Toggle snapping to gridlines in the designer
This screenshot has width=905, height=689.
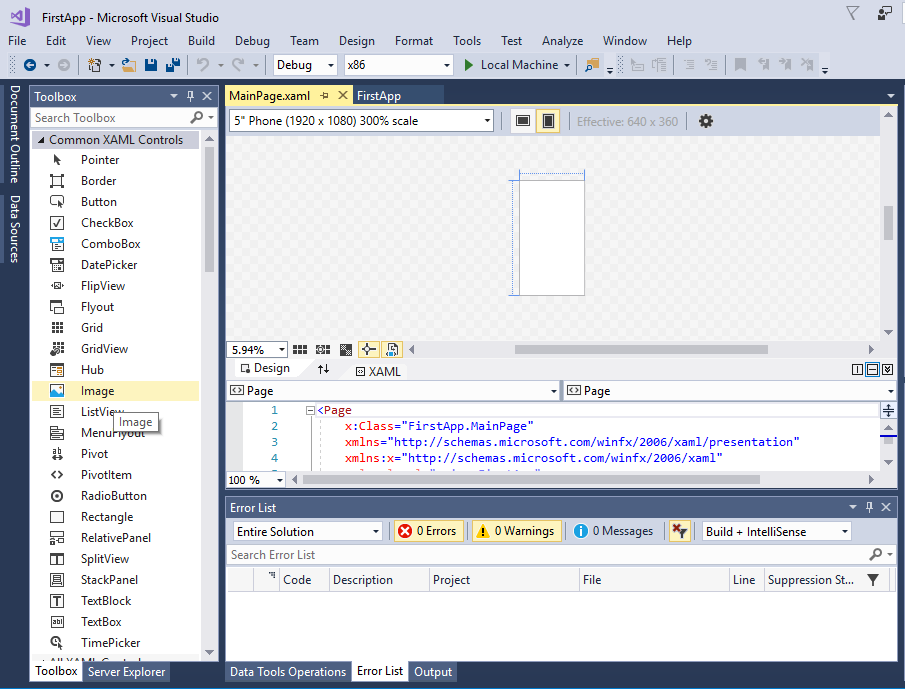click(x=323, y=350)
